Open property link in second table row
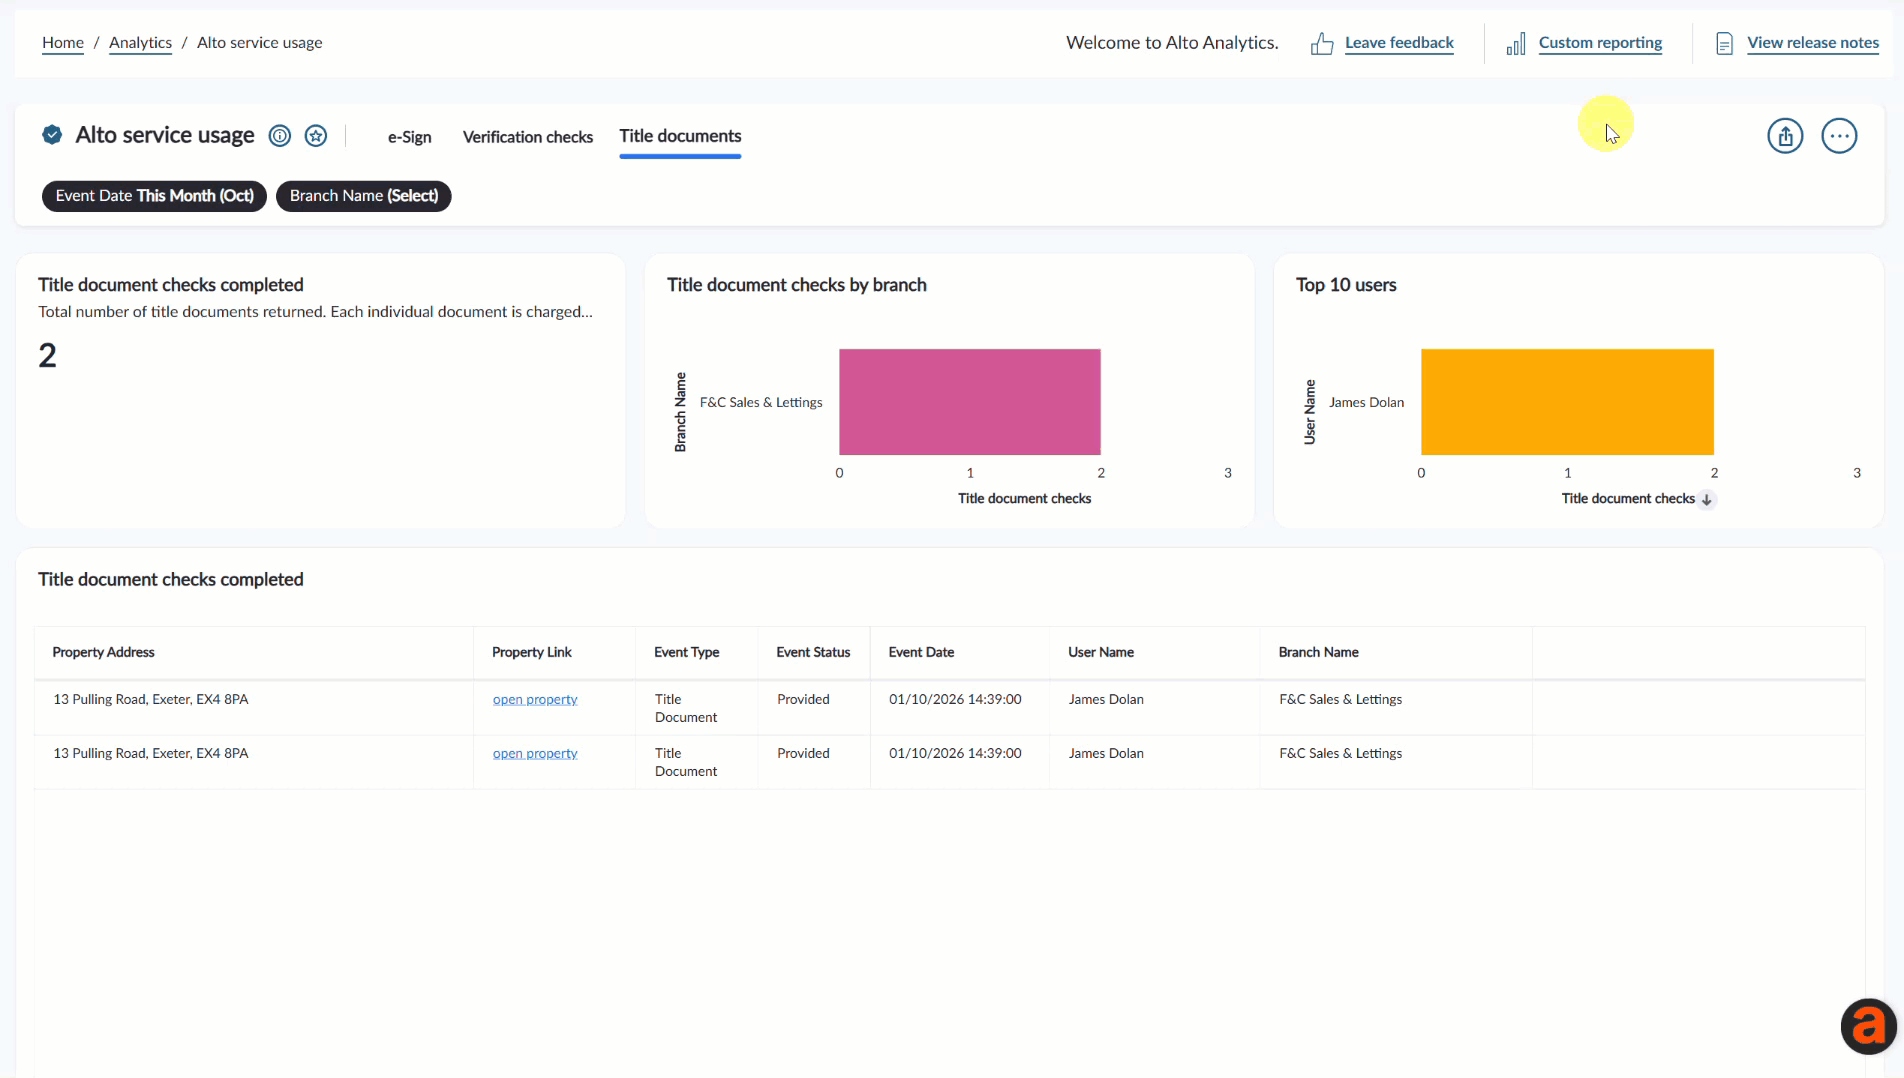This screenshot has width=1904, height=1078. [x=535, y=754]
